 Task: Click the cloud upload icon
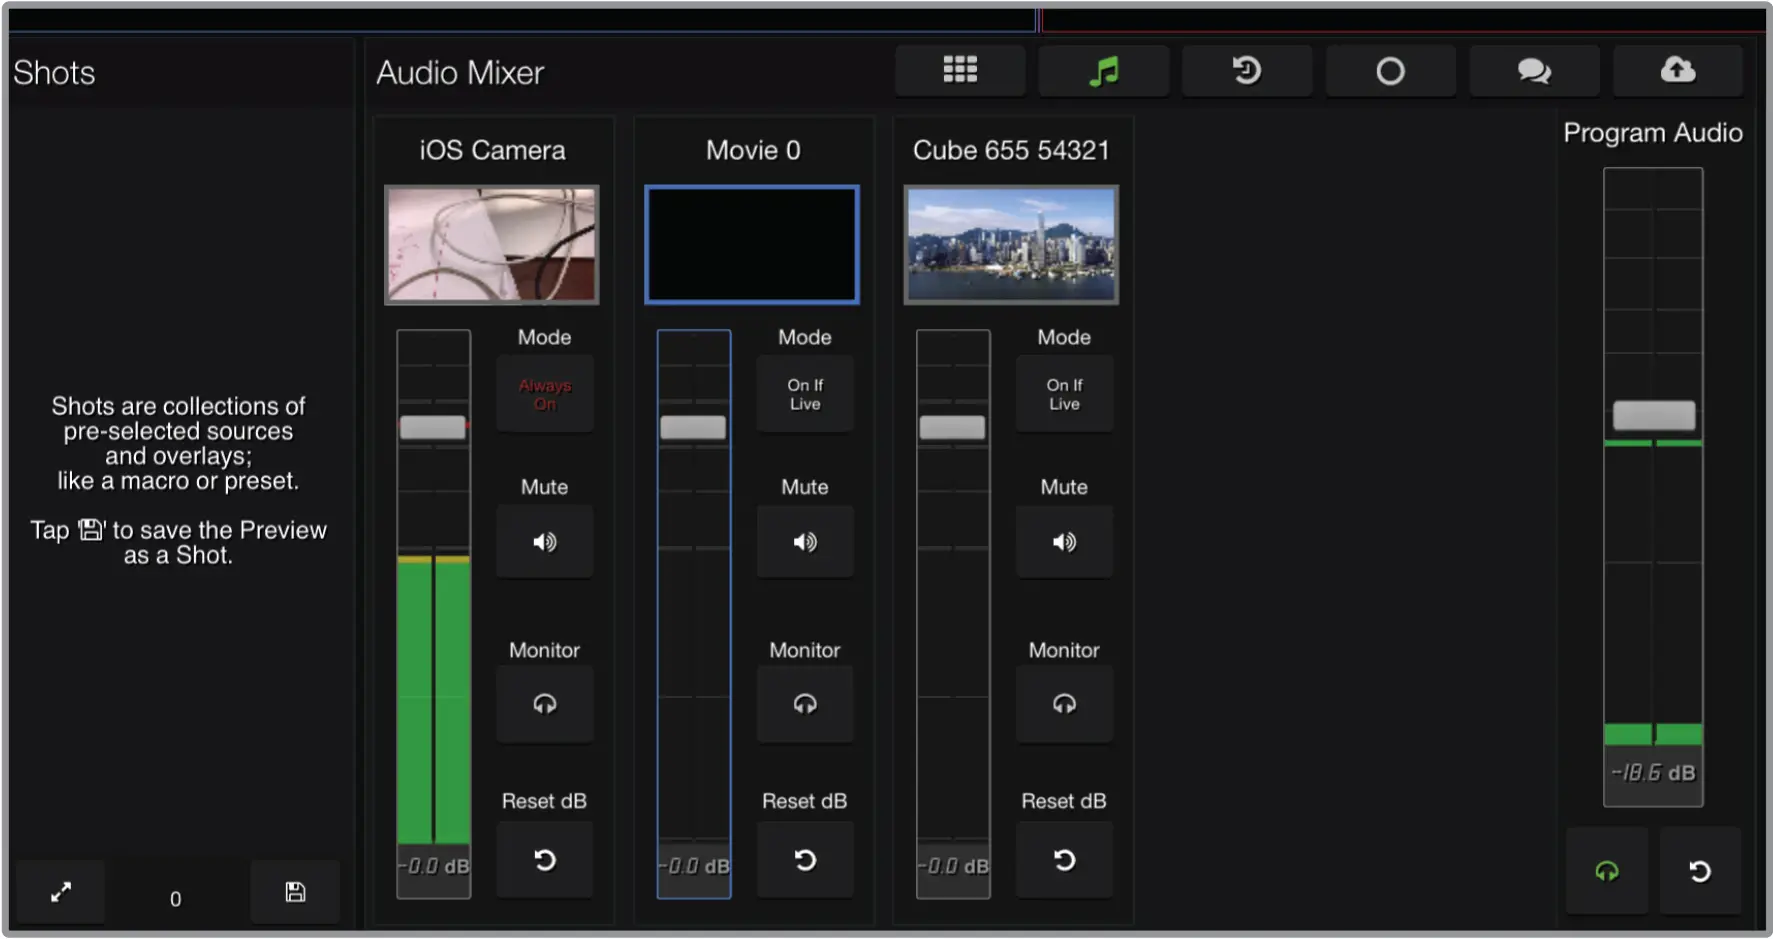1679,71
